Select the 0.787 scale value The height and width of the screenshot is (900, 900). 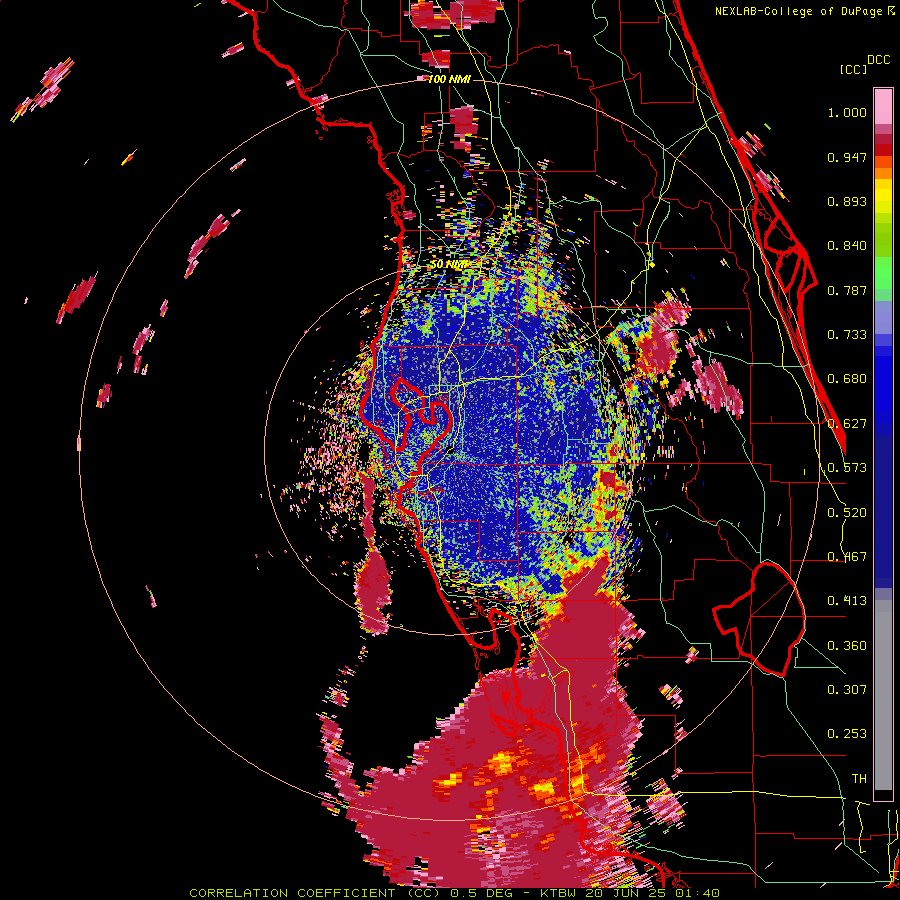coord(847,290)
